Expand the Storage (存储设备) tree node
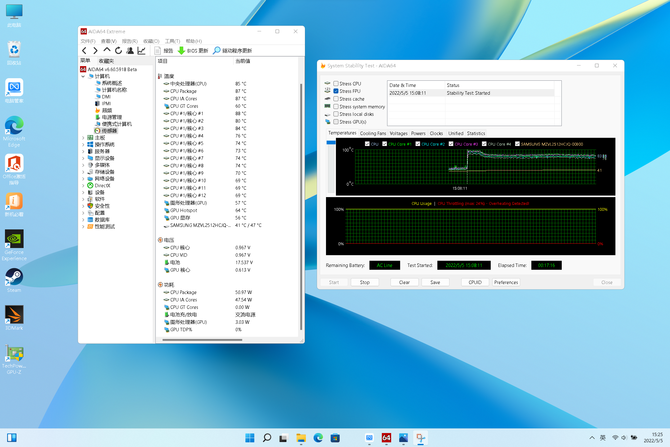Screen dimensions: 670x447 (83, 172)
